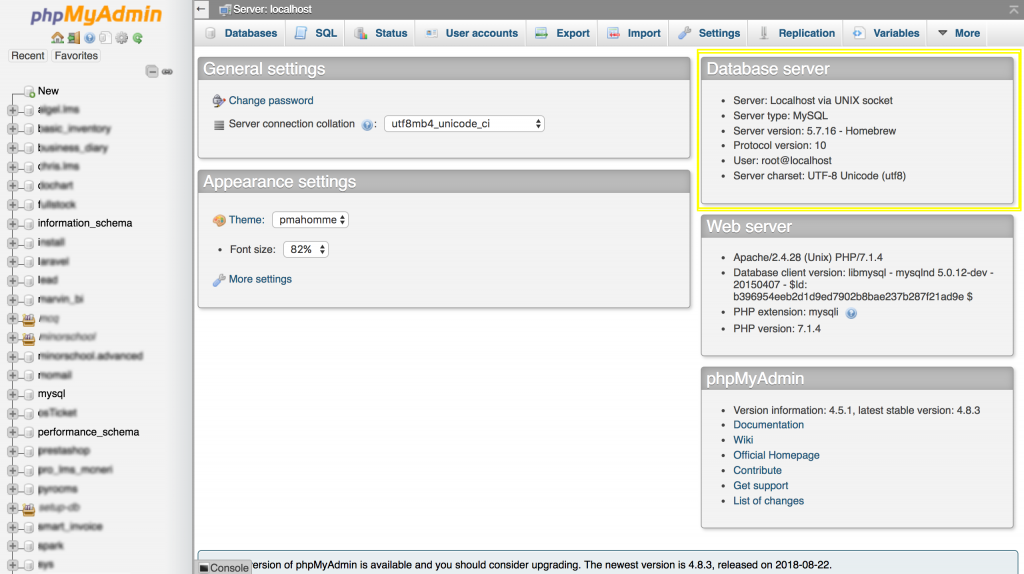Go to the Status tab
Screen dimensions: 1024x574
[381, 33]
